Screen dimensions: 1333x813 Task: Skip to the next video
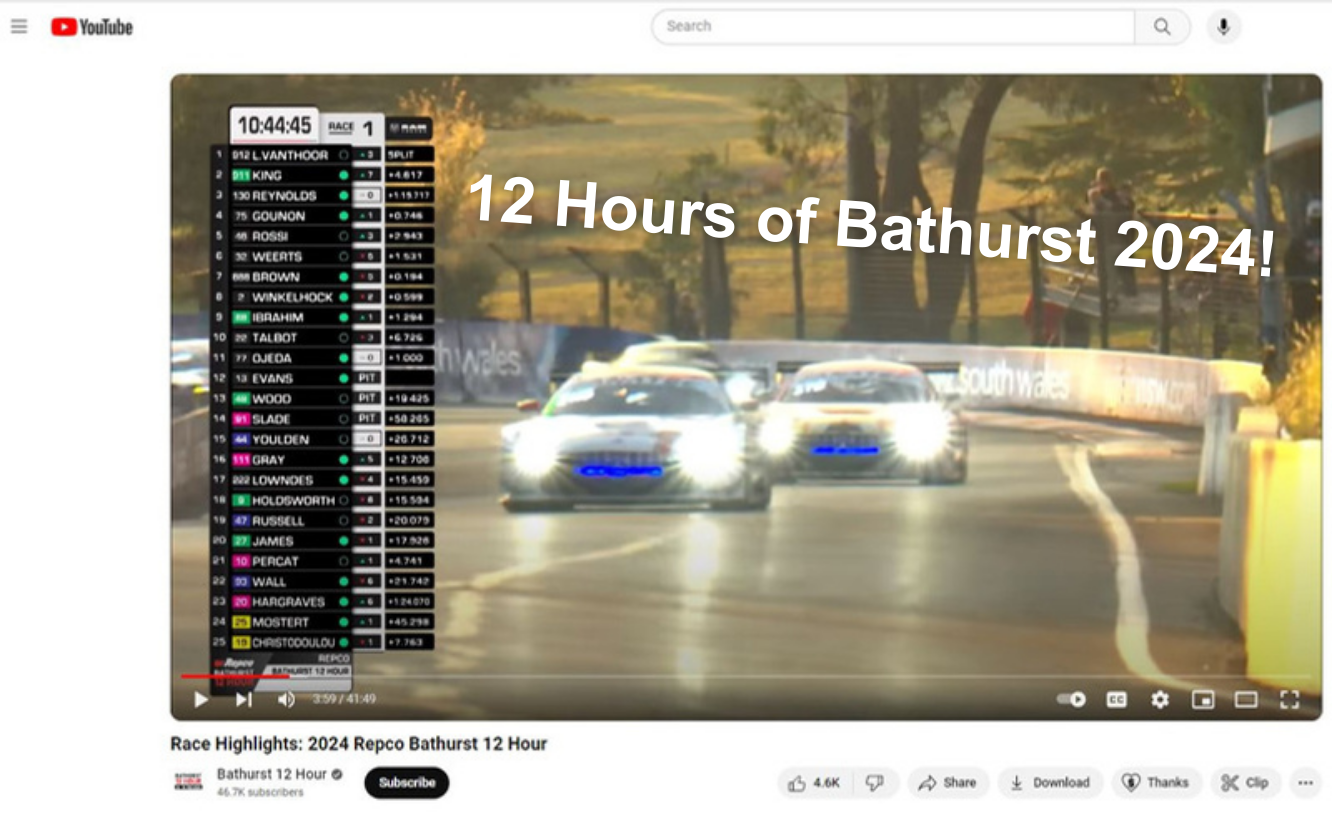pyautogui.click(x=244, y=699)
